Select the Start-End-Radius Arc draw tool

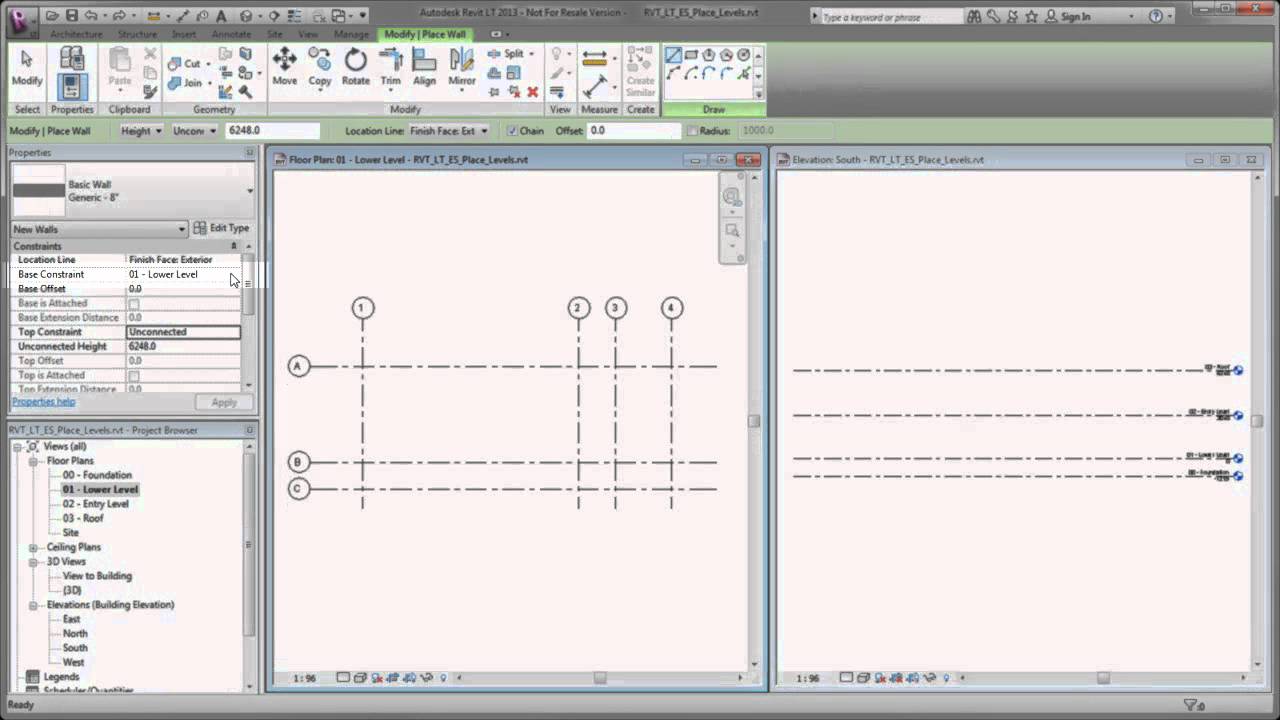tap(674, 74)
